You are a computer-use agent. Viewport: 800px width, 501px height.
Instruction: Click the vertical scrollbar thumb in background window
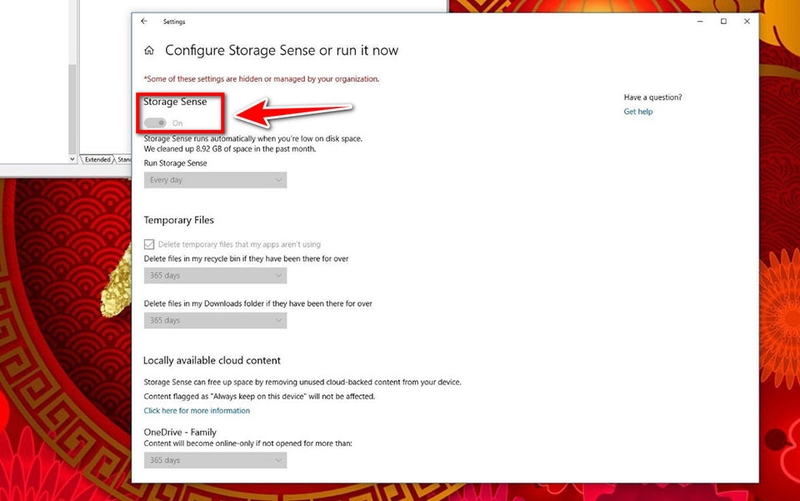tap(72, 109)
